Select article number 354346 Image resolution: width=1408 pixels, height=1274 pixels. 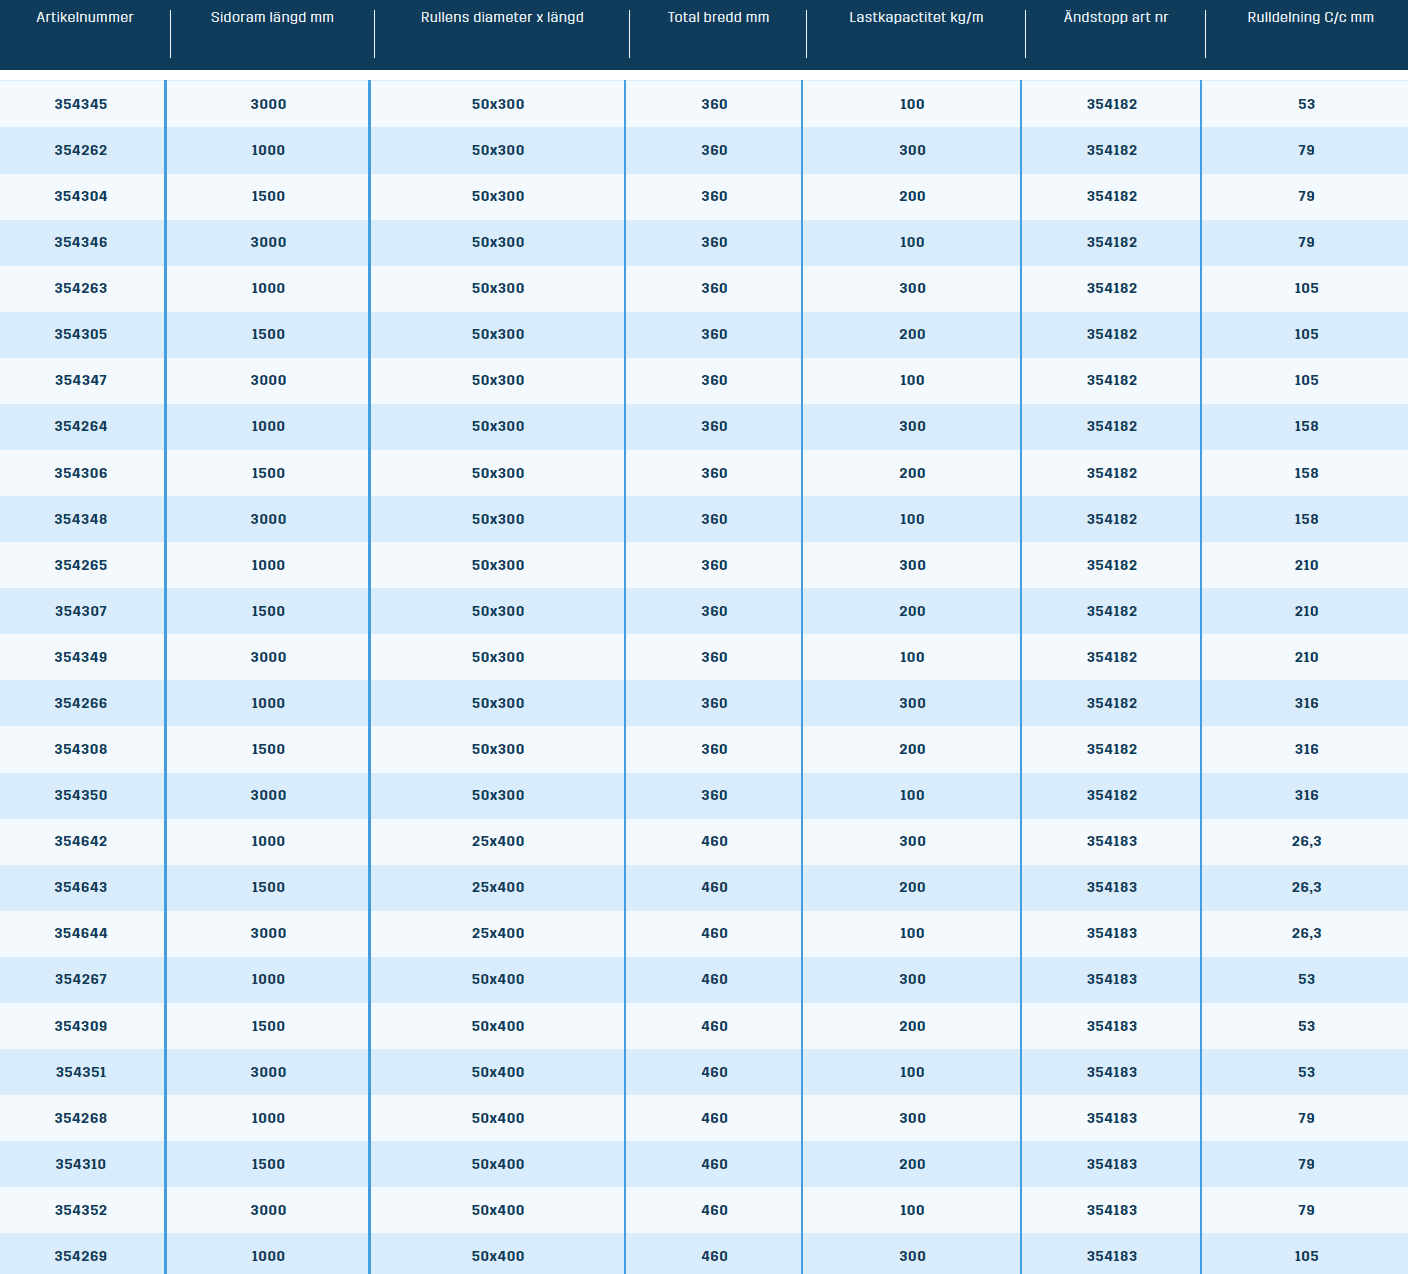81,242
